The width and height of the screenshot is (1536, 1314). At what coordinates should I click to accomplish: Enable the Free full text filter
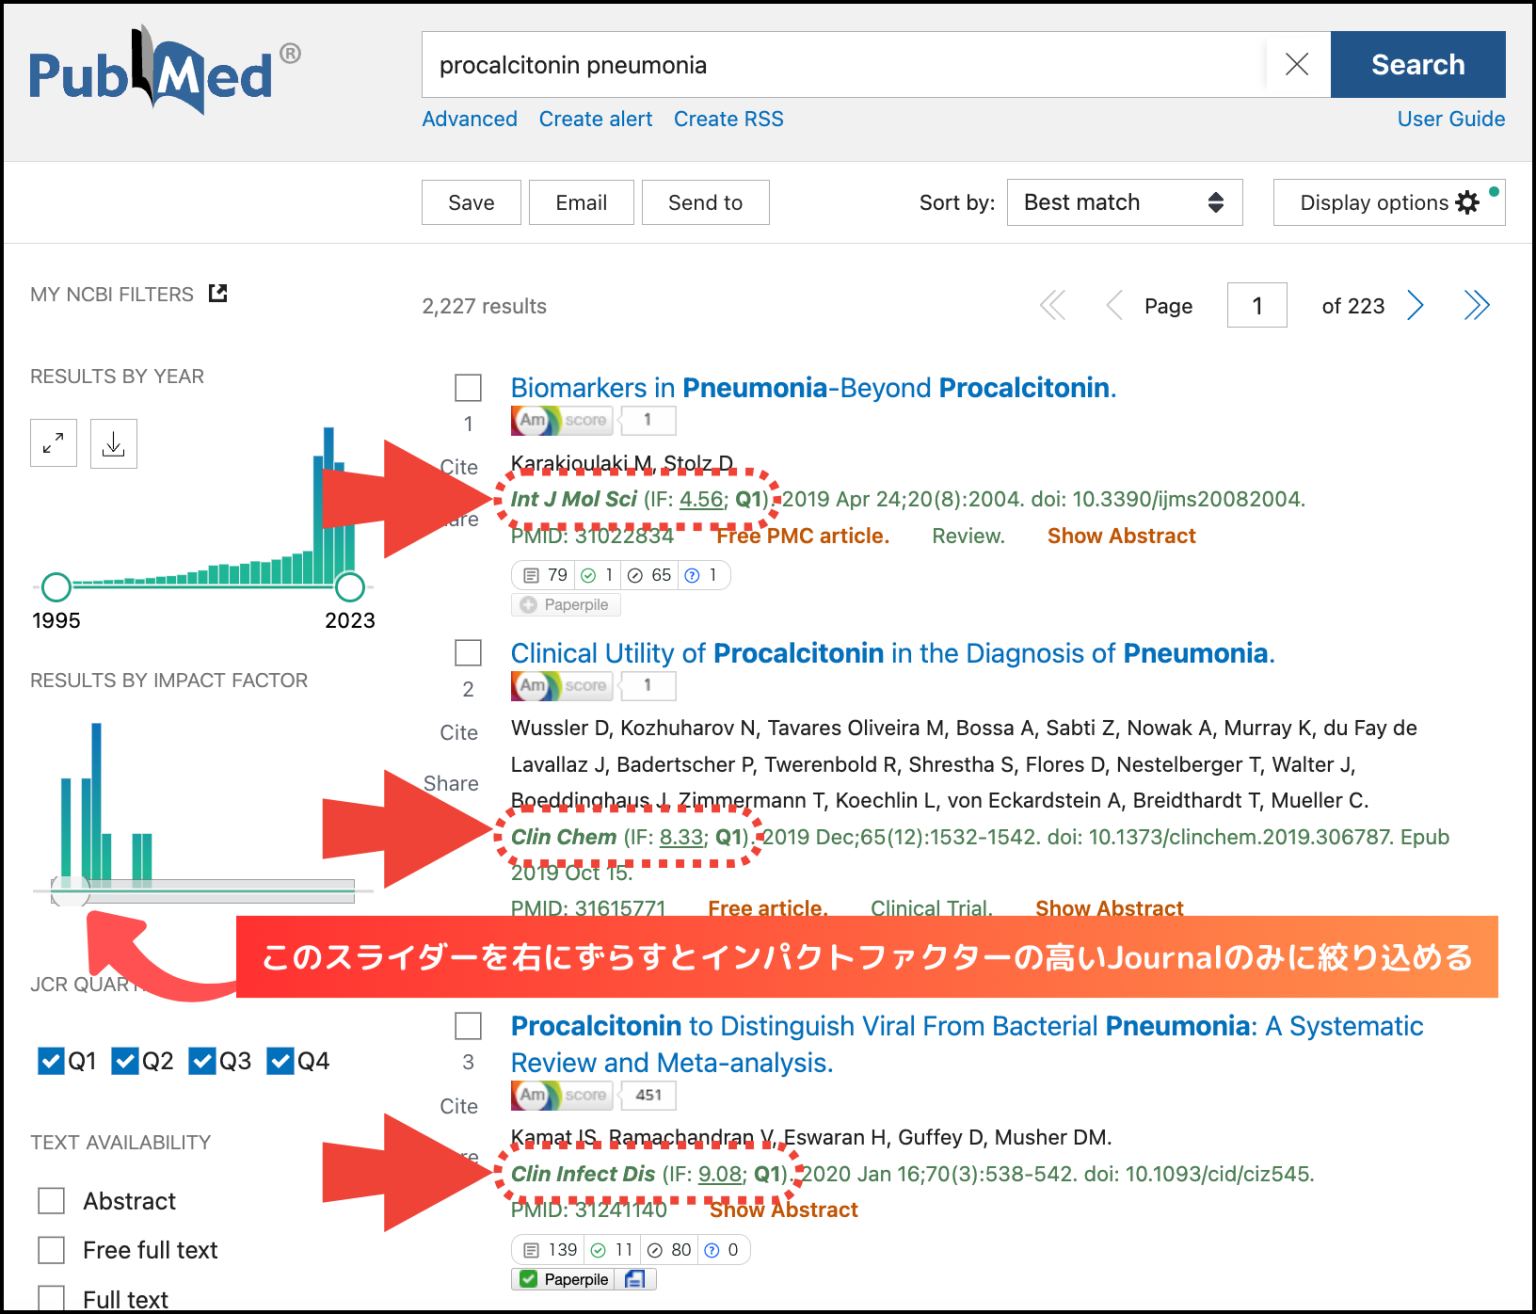coord(51,1249)
